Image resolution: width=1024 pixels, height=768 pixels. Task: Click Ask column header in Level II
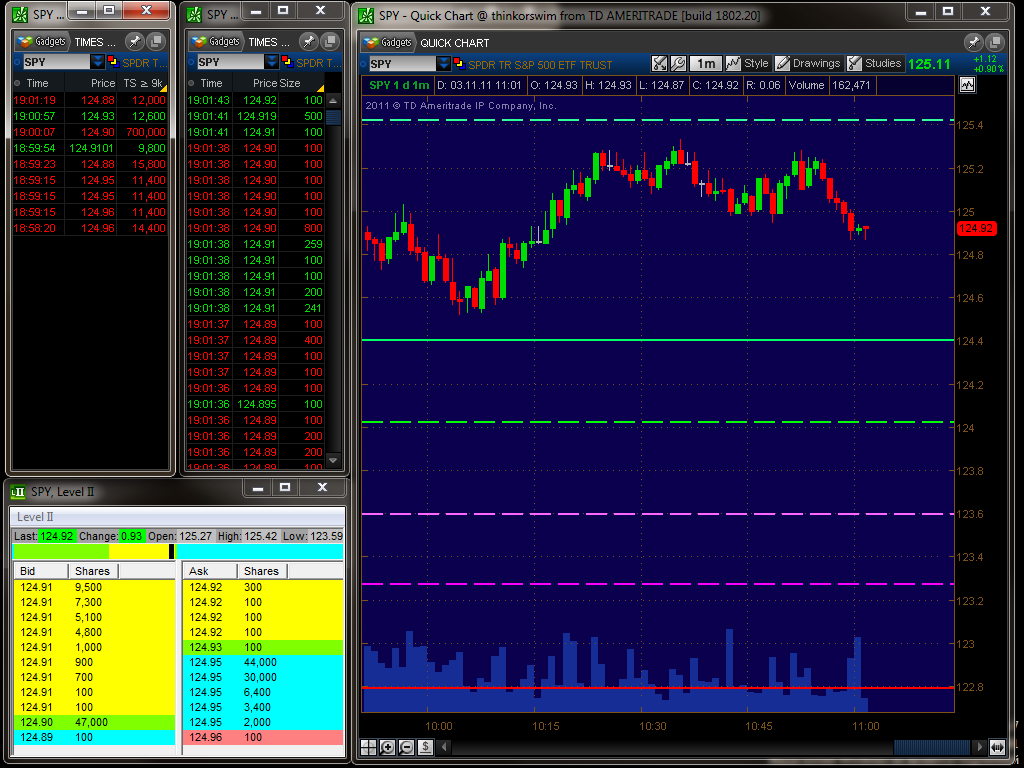click(211, 571)
